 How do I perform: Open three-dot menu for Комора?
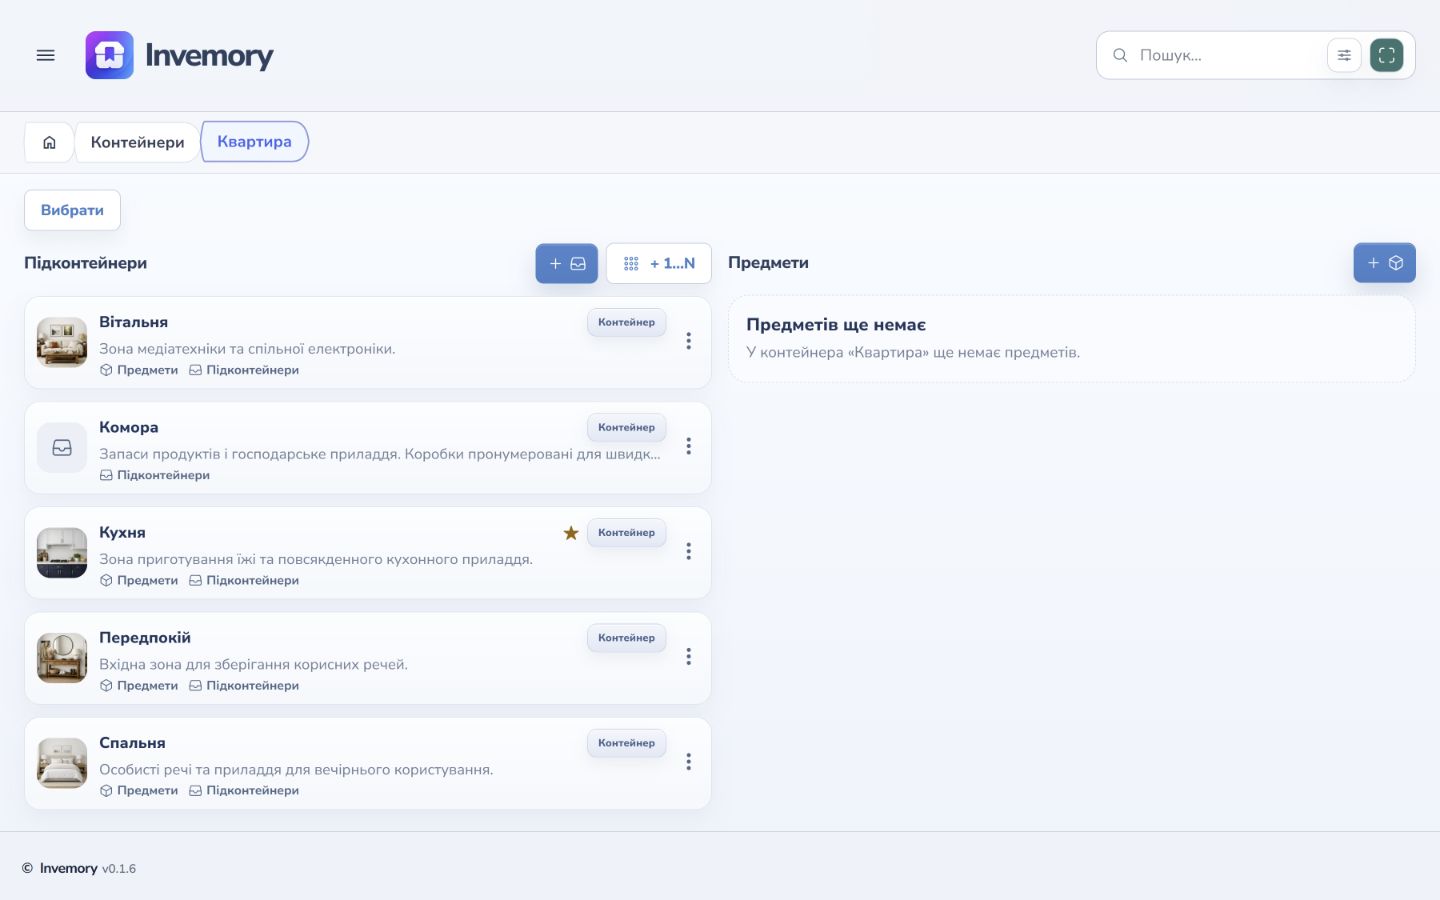688,446
